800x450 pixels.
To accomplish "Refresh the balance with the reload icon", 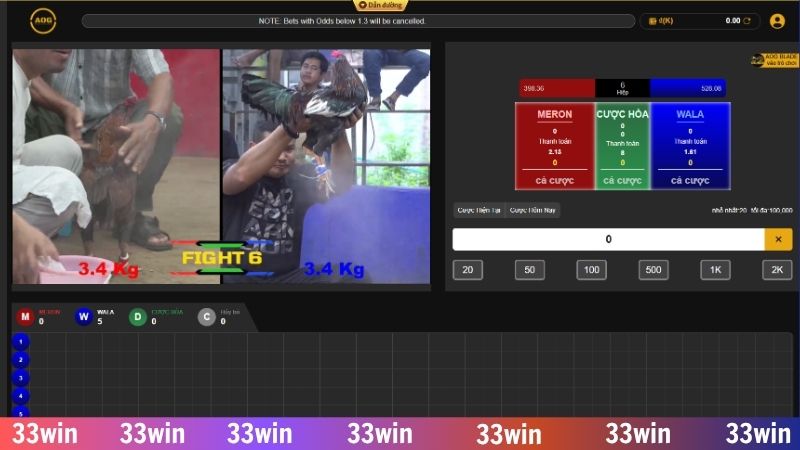I will 749,21.
